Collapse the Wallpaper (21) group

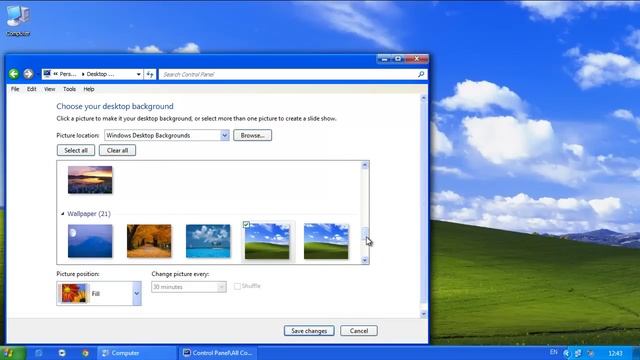pyautogui.click(x=62, y=213)
